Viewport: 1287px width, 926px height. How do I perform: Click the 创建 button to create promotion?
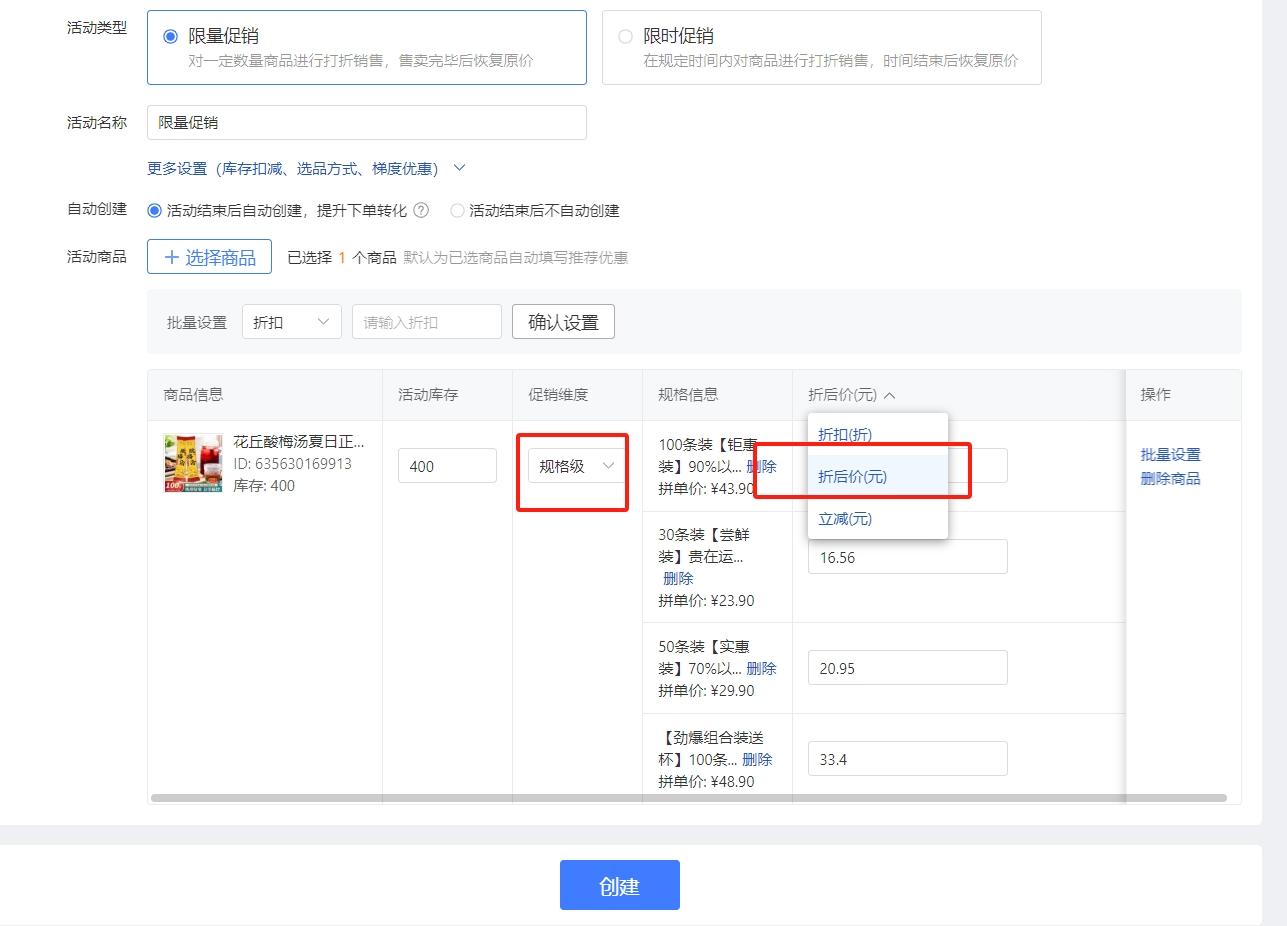[619, 884]
